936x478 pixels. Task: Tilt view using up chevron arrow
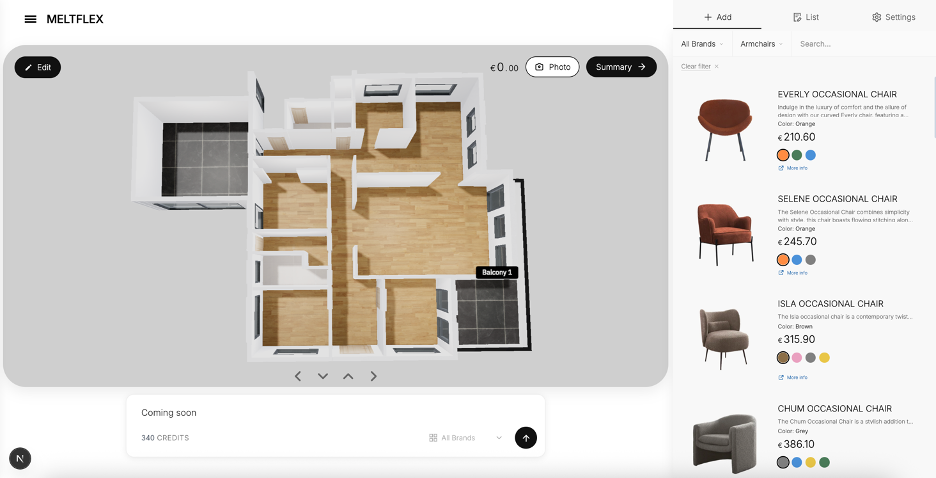point(348,376)
